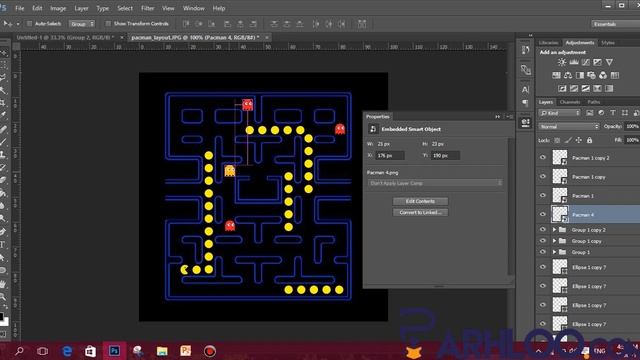Enable the Auto-Select checkbox

[29, 24]
